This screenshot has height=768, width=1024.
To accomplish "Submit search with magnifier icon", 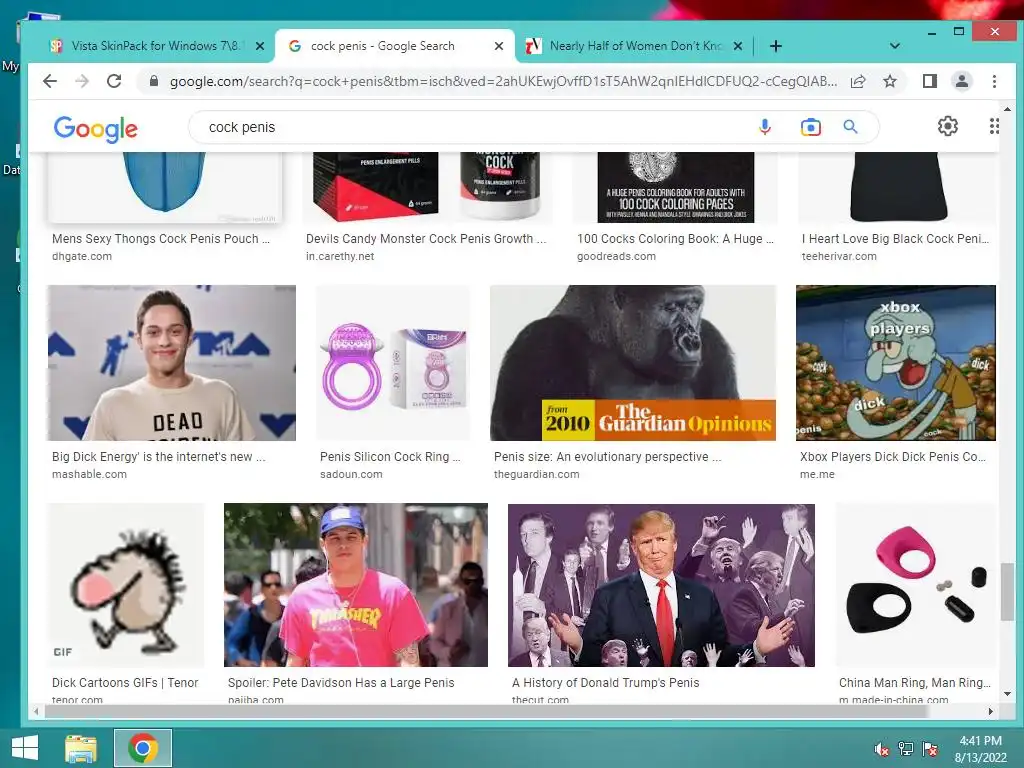I will [x=850, y=127].
